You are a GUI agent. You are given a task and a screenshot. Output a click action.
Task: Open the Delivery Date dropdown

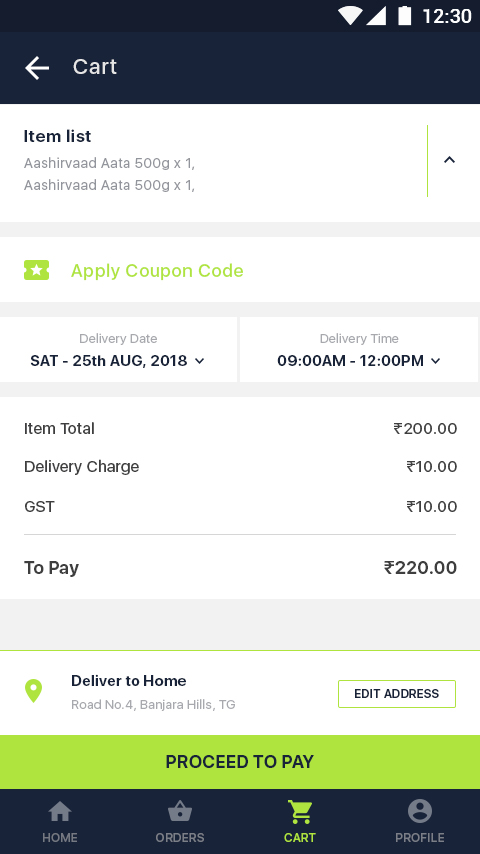[118, 350]
